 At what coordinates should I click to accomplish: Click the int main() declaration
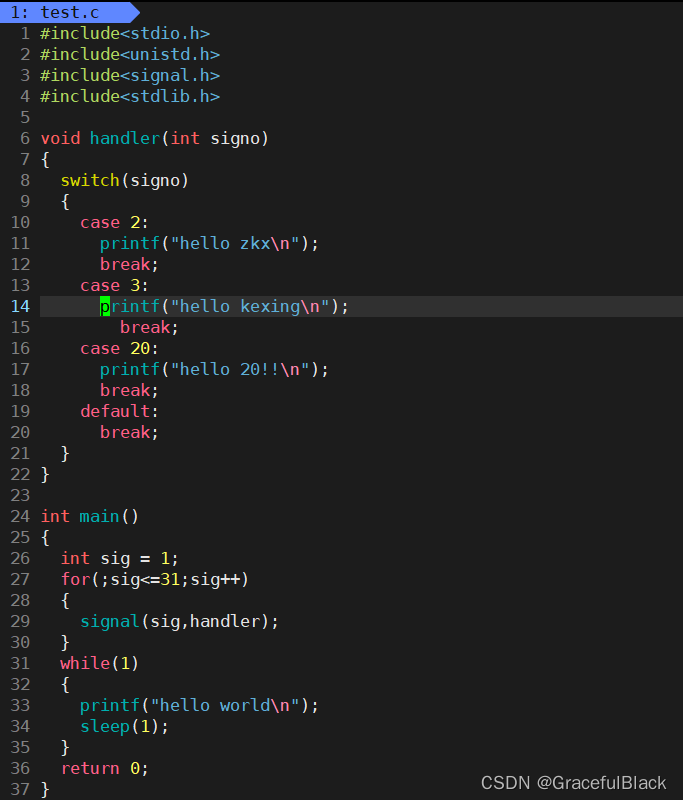pos(89,517)
